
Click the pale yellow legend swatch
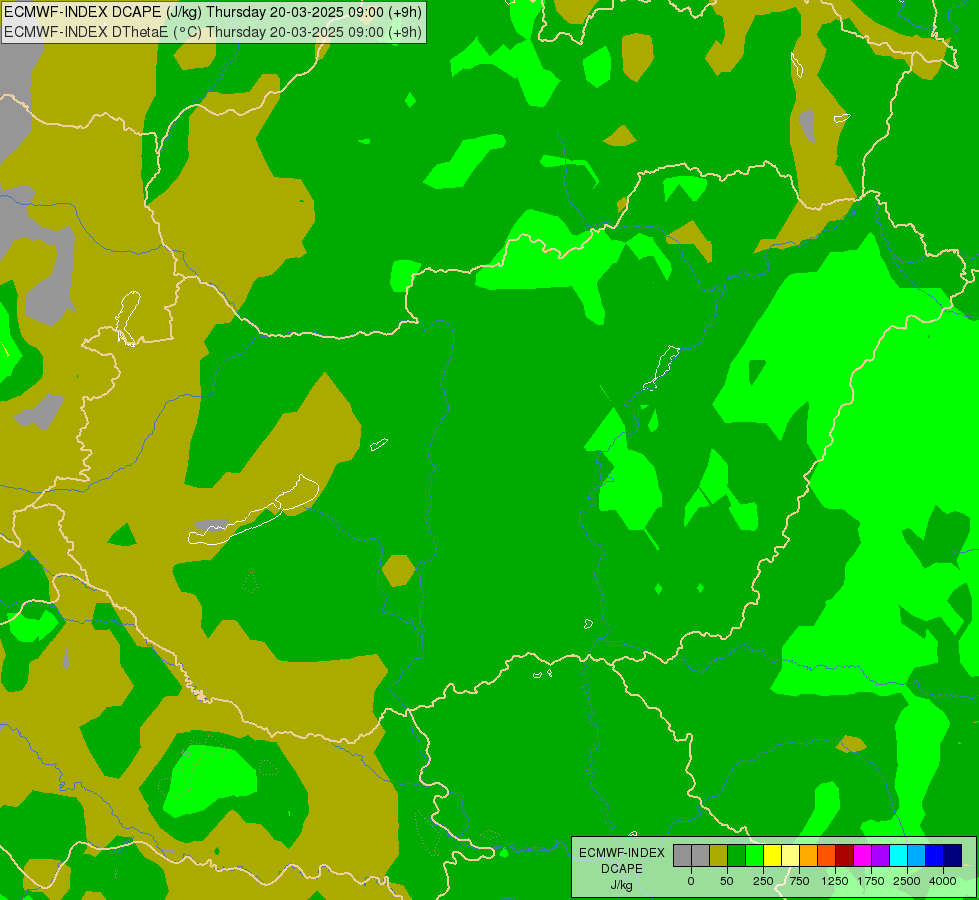click(790, 855)
